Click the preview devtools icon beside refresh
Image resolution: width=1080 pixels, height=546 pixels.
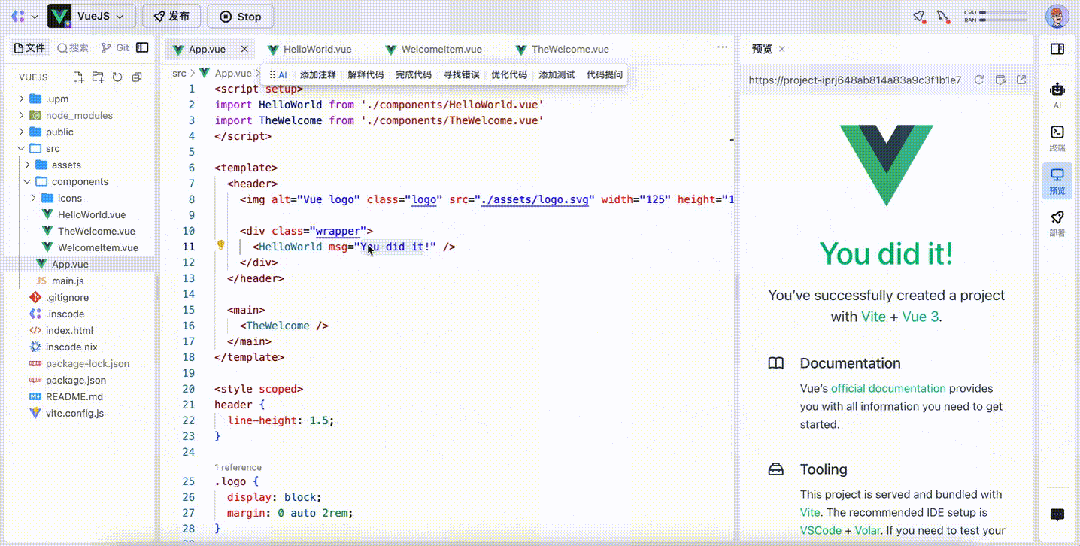[x=1001, y=80]
